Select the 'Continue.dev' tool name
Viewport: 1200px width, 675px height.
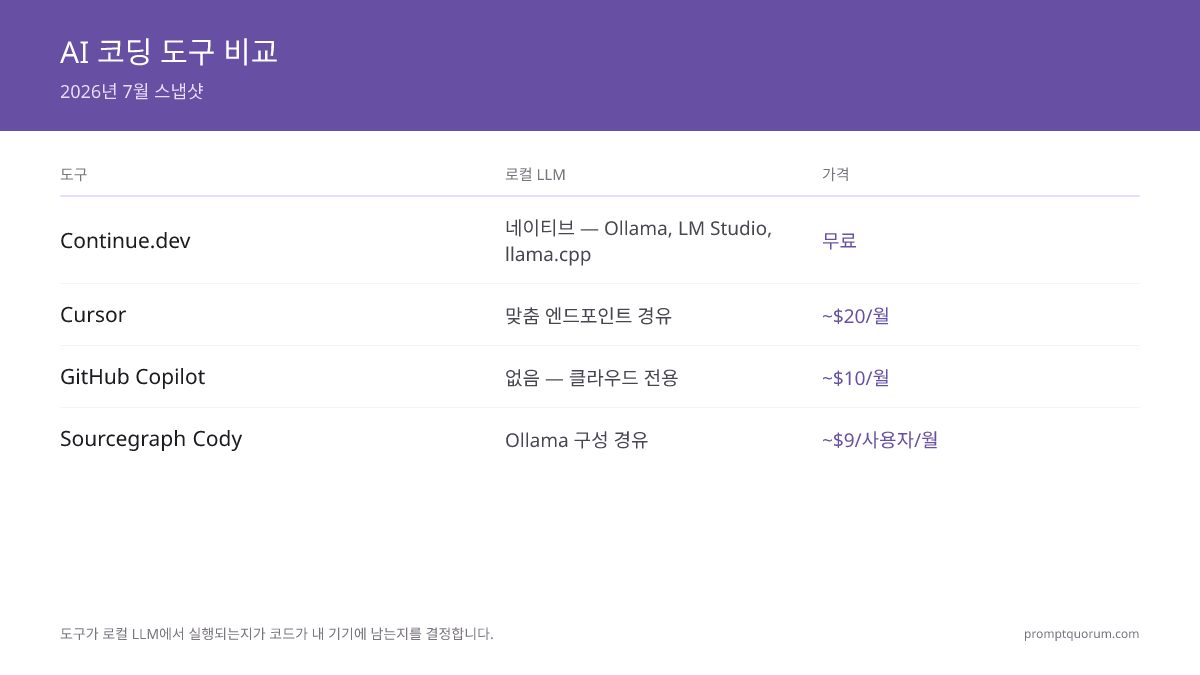tap(125, 241)
